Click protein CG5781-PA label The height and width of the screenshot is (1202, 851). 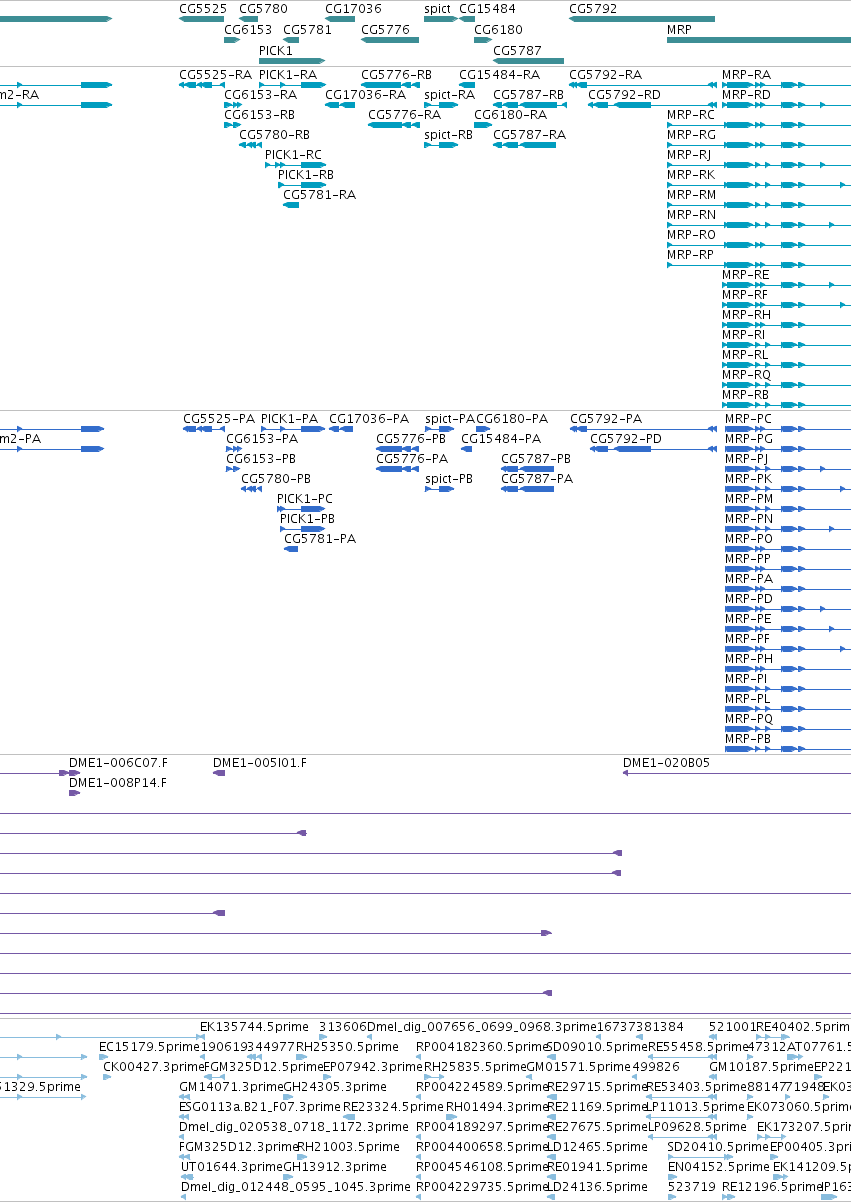pyautogui.click(x=320, y=538)
